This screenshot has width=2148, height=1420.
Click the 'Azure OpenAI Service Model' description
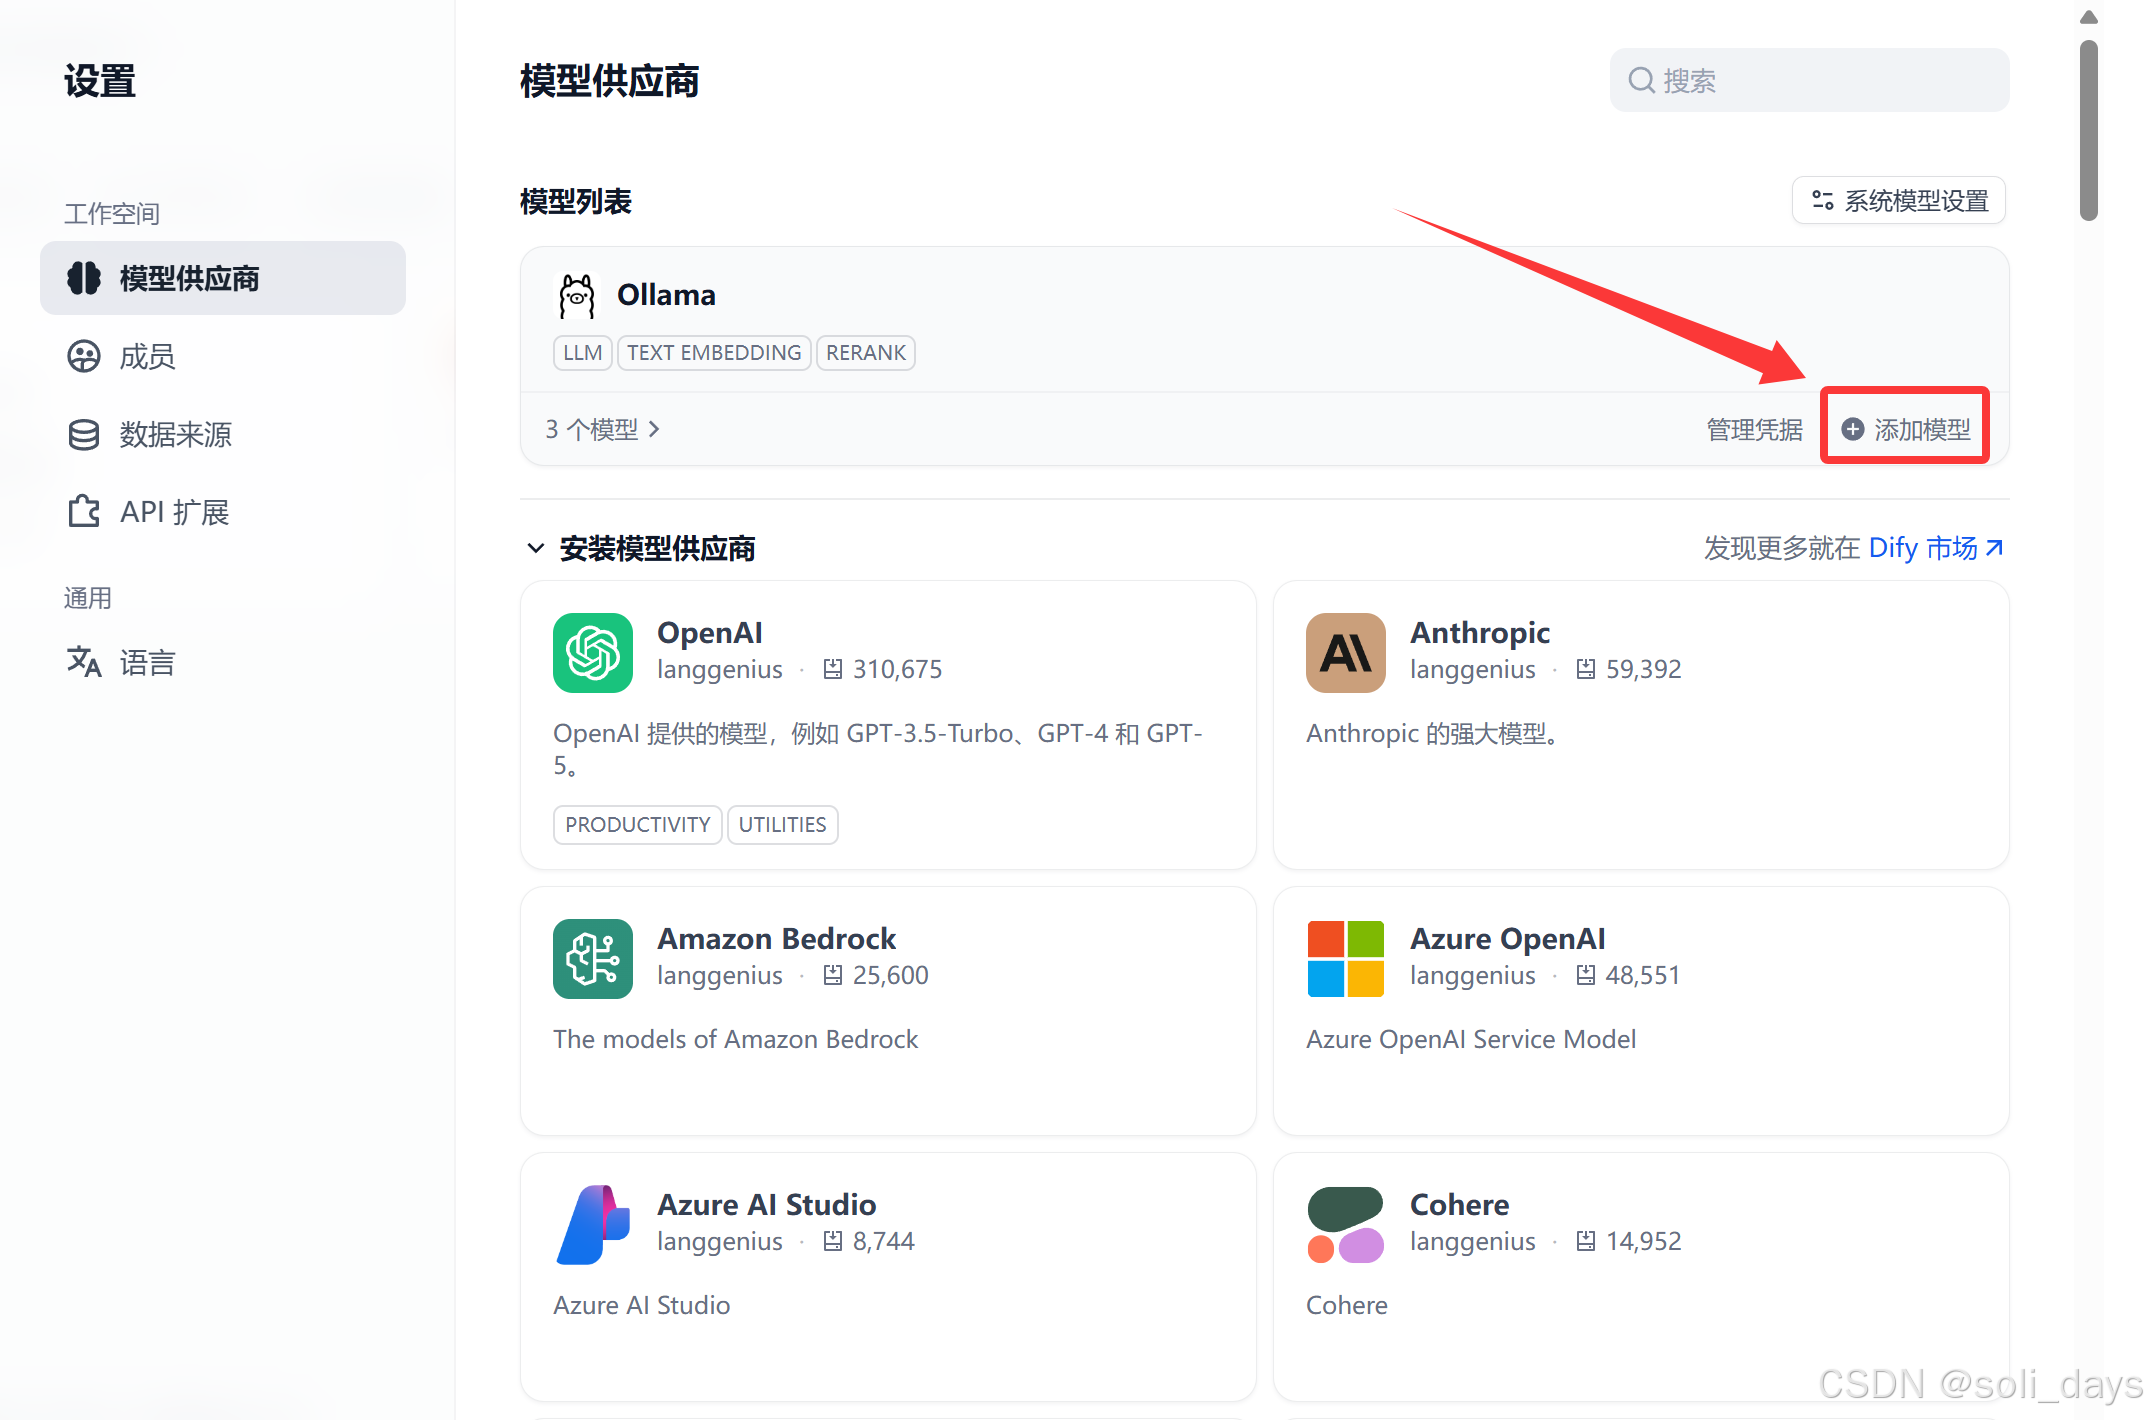click(1471, 1039)
